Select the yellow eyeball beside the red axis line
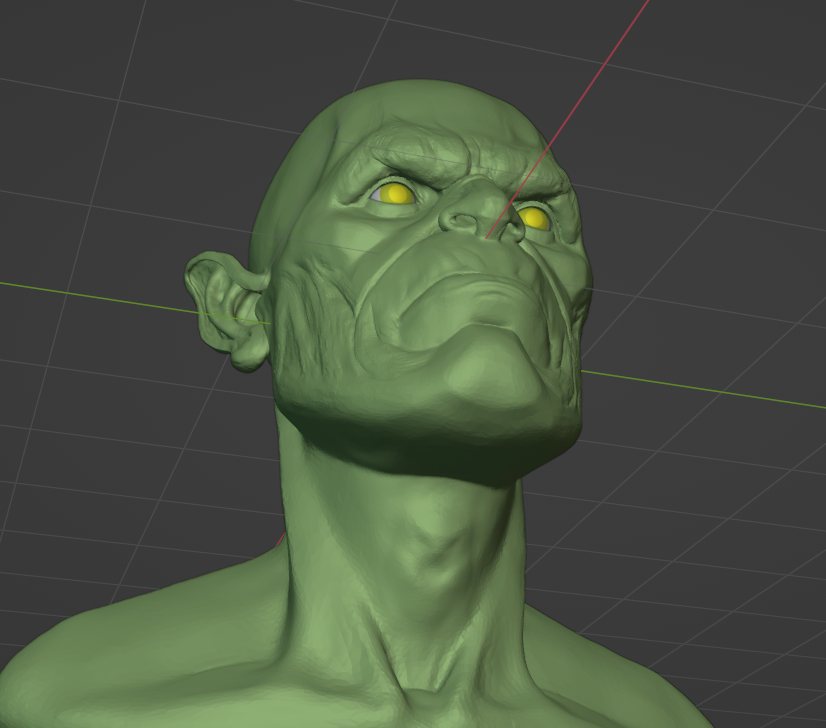Viewport: 826px width, 728px height. (534, 218)
